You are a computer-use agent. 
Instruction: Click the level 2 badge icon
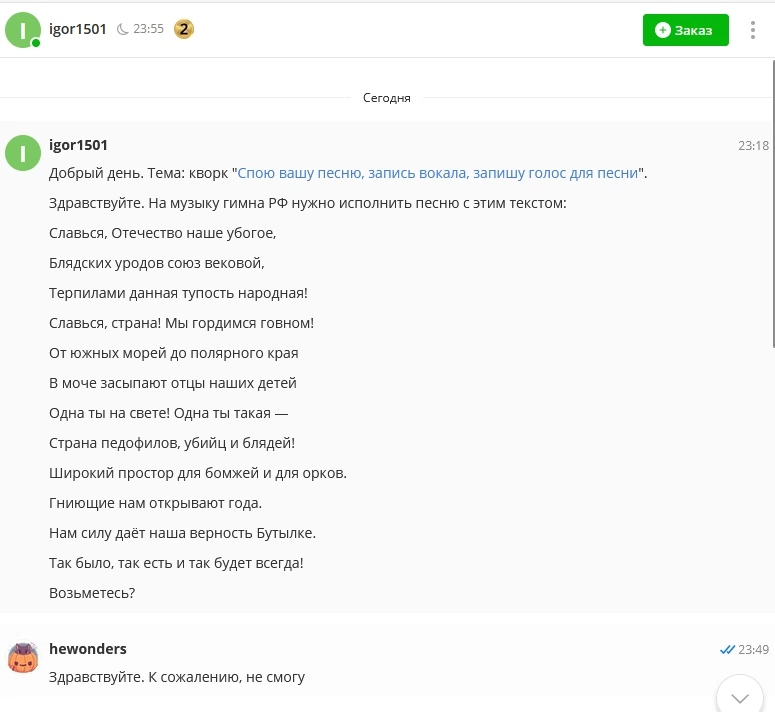point(183,29)
